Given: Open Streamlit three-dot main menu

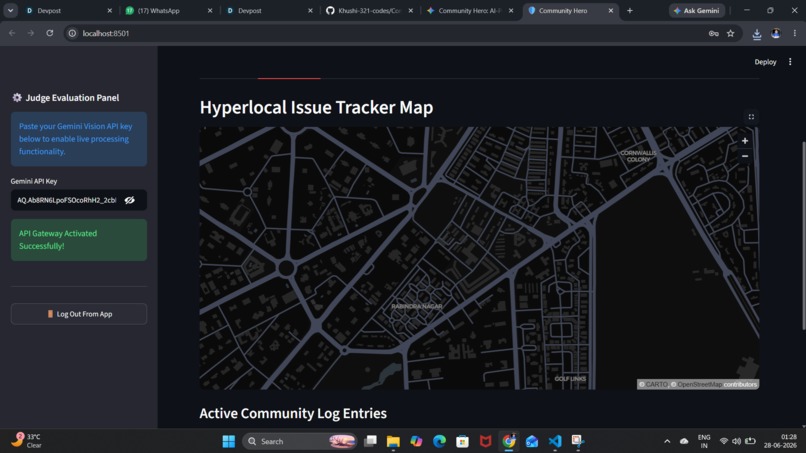Looking at the screenshot, I should pos(790,62).
